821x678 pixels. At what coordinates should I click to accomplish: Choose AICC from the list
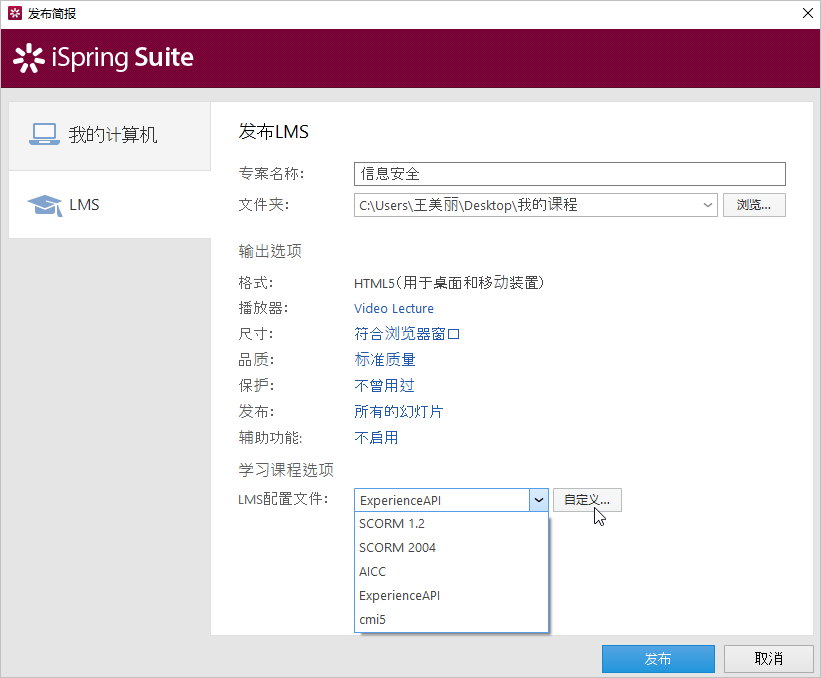(451, 572)
